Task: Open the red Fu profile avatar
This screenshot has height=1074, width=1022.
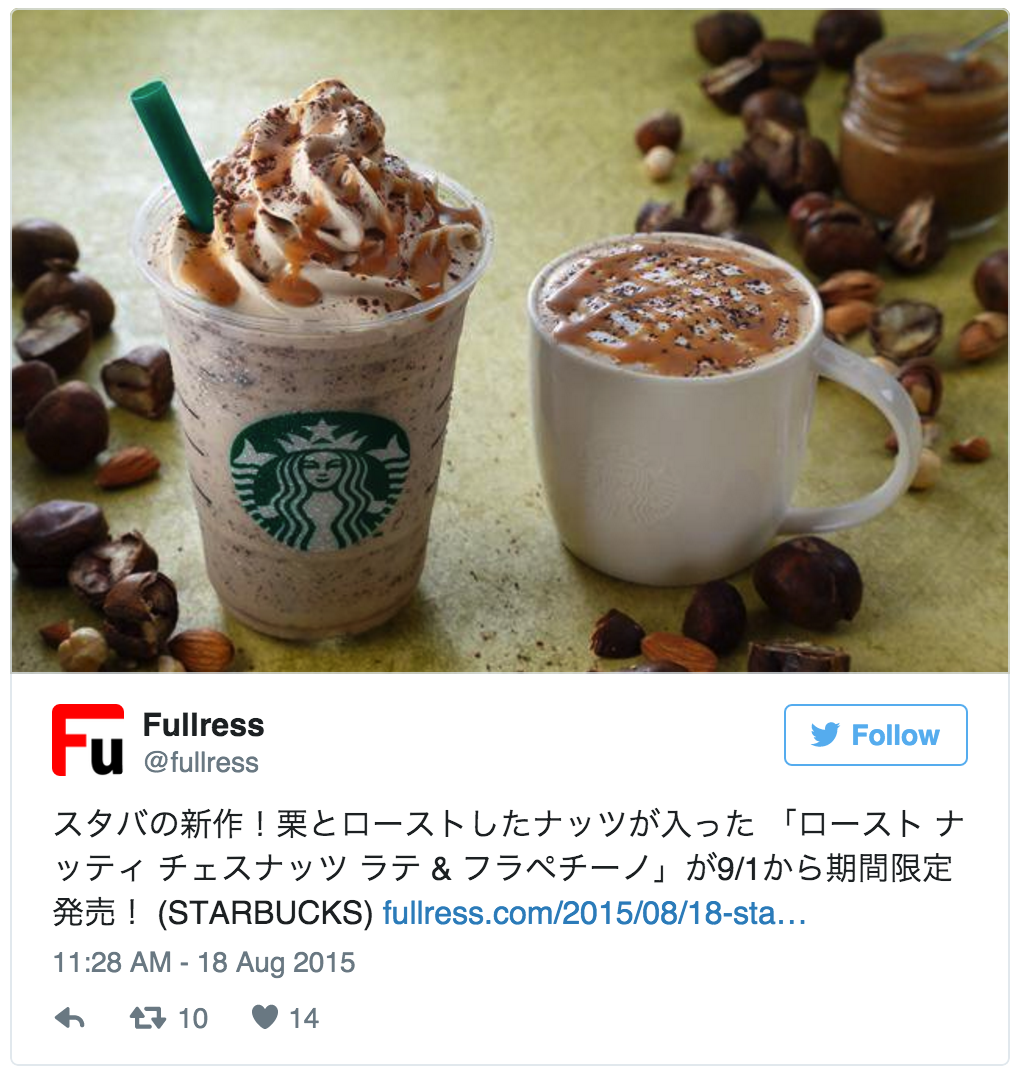Action: pos(88,740)
